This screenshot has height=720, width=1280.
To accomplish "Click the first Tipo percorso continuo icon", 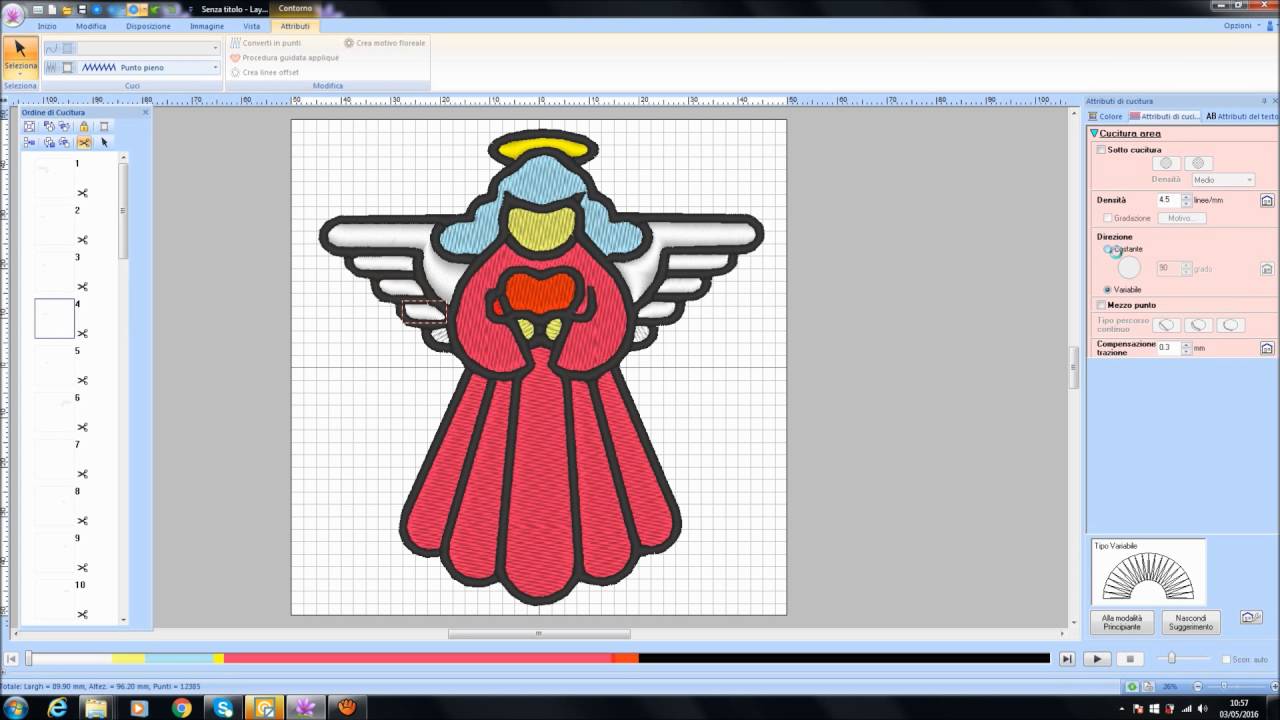I will pyautogui.click(x=1166, y=325).
